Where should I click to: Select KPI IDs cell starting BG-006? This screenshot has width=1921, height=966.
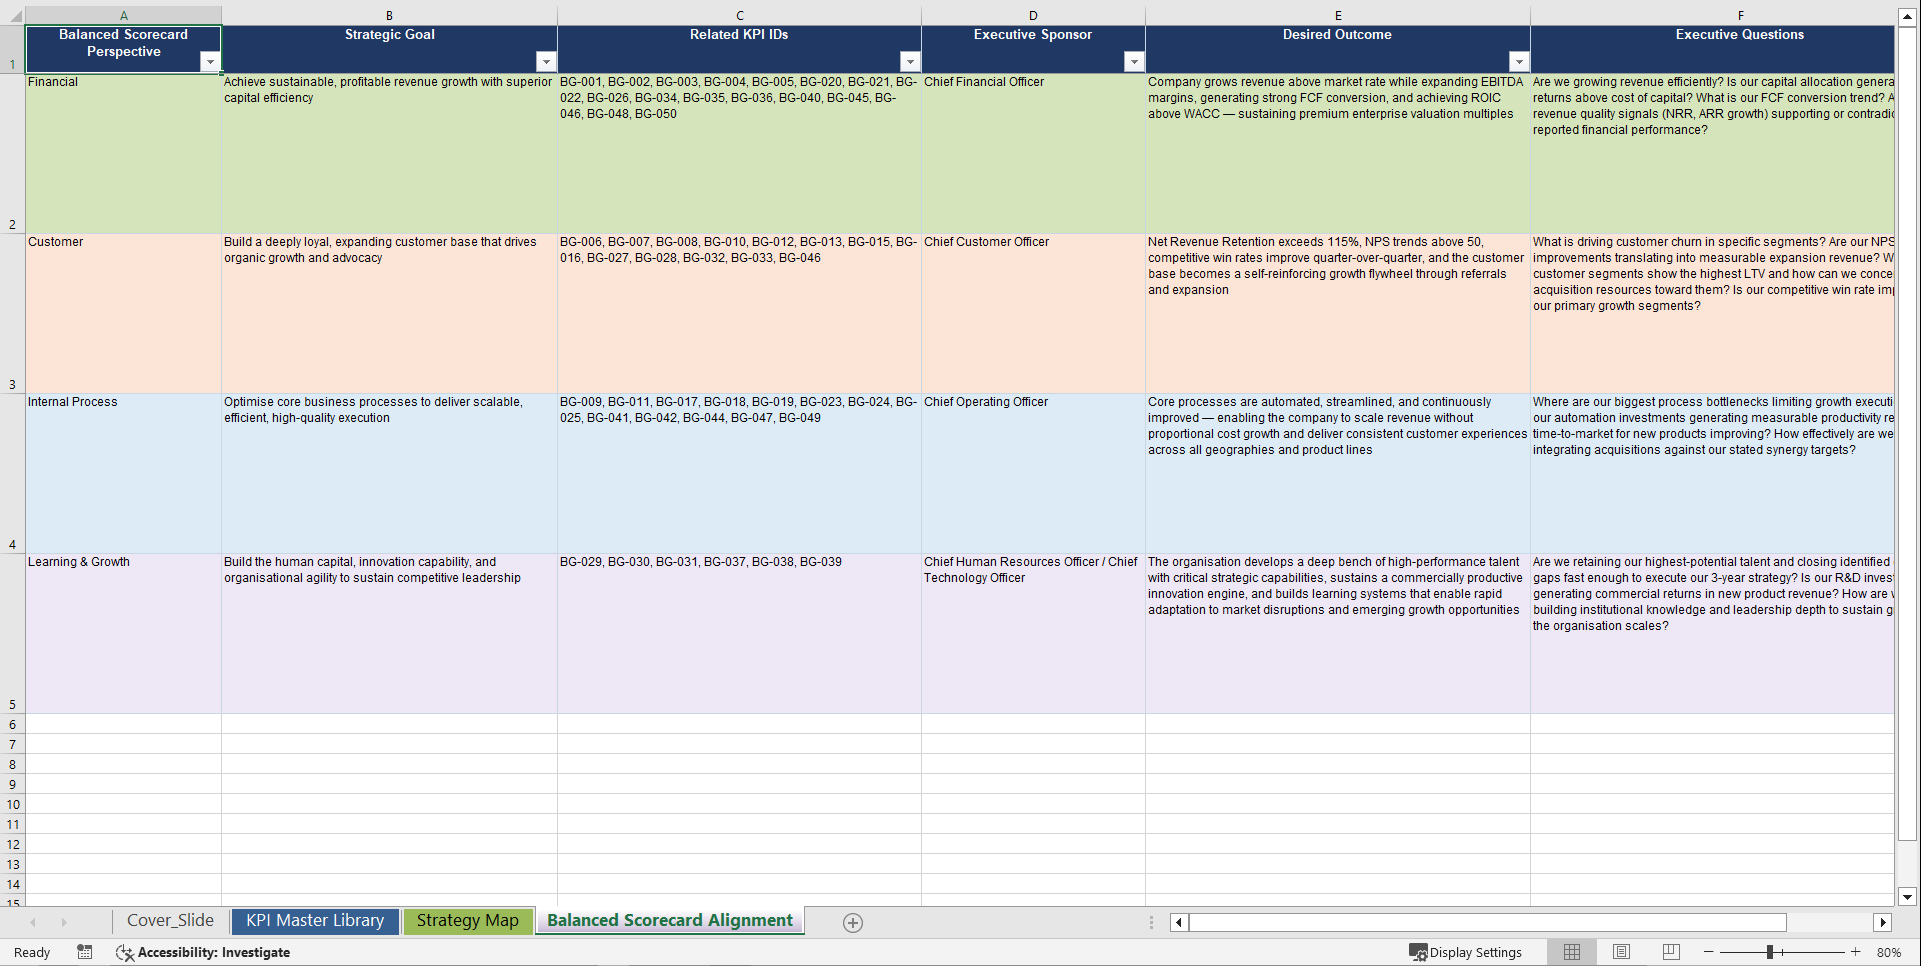point(739,314)
